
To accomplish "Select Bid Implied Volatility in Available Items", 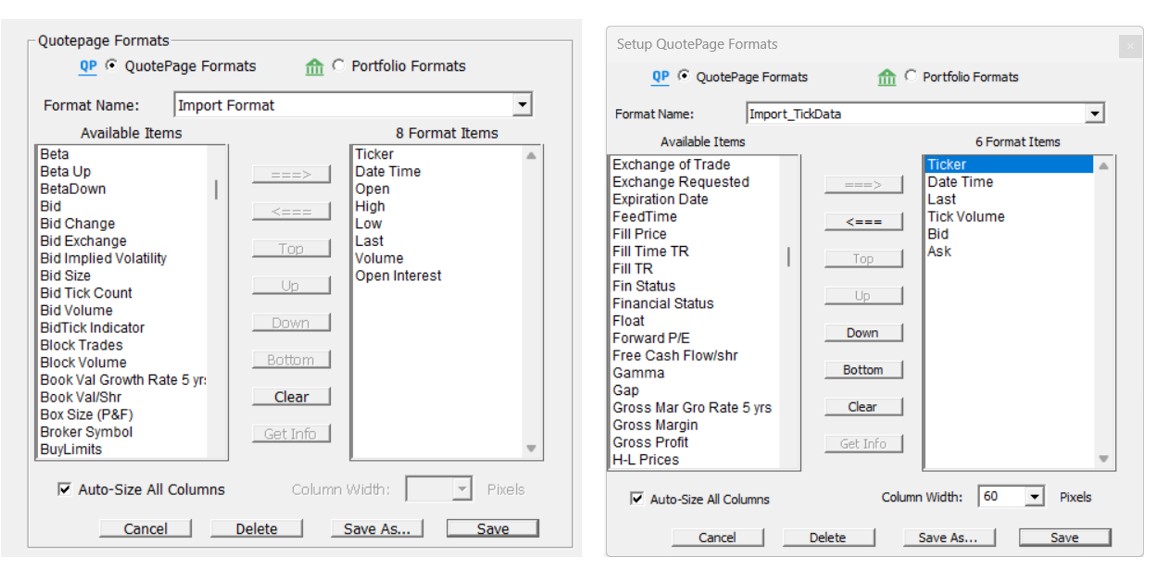I will (103, 258).
